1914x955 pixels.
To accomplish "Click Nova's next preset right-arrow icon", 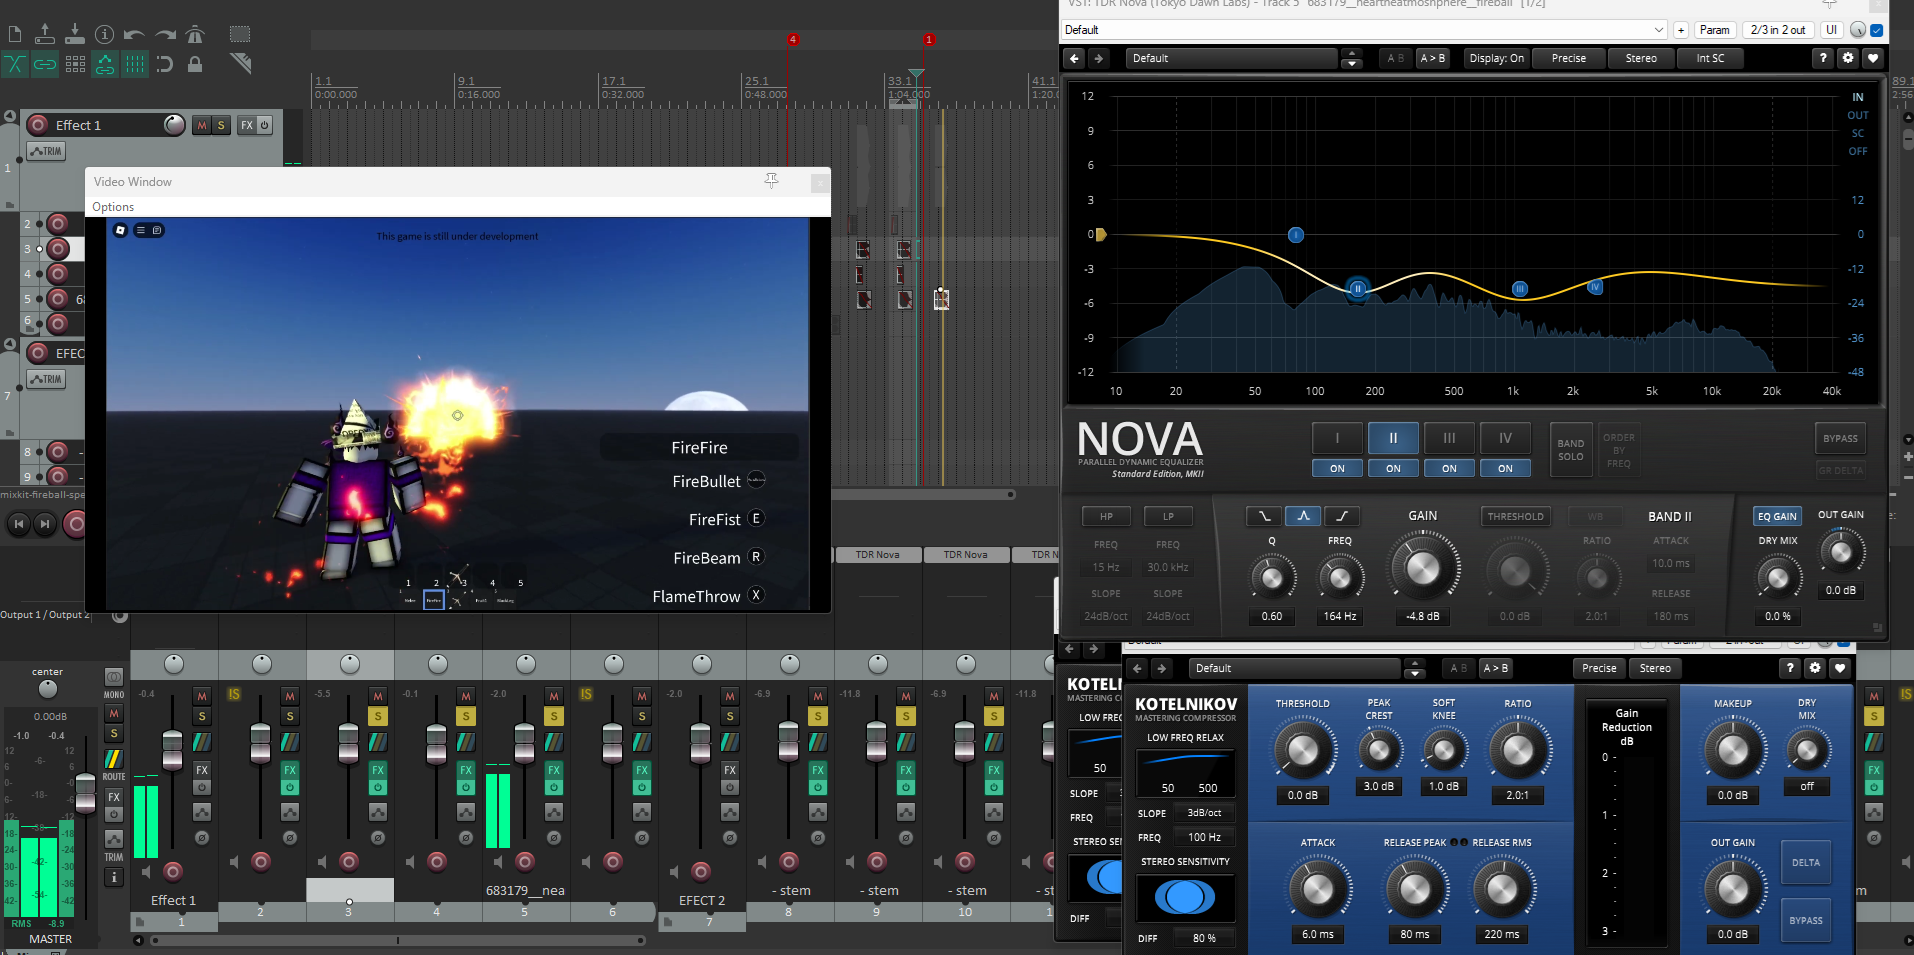I will pos(1098,58).
